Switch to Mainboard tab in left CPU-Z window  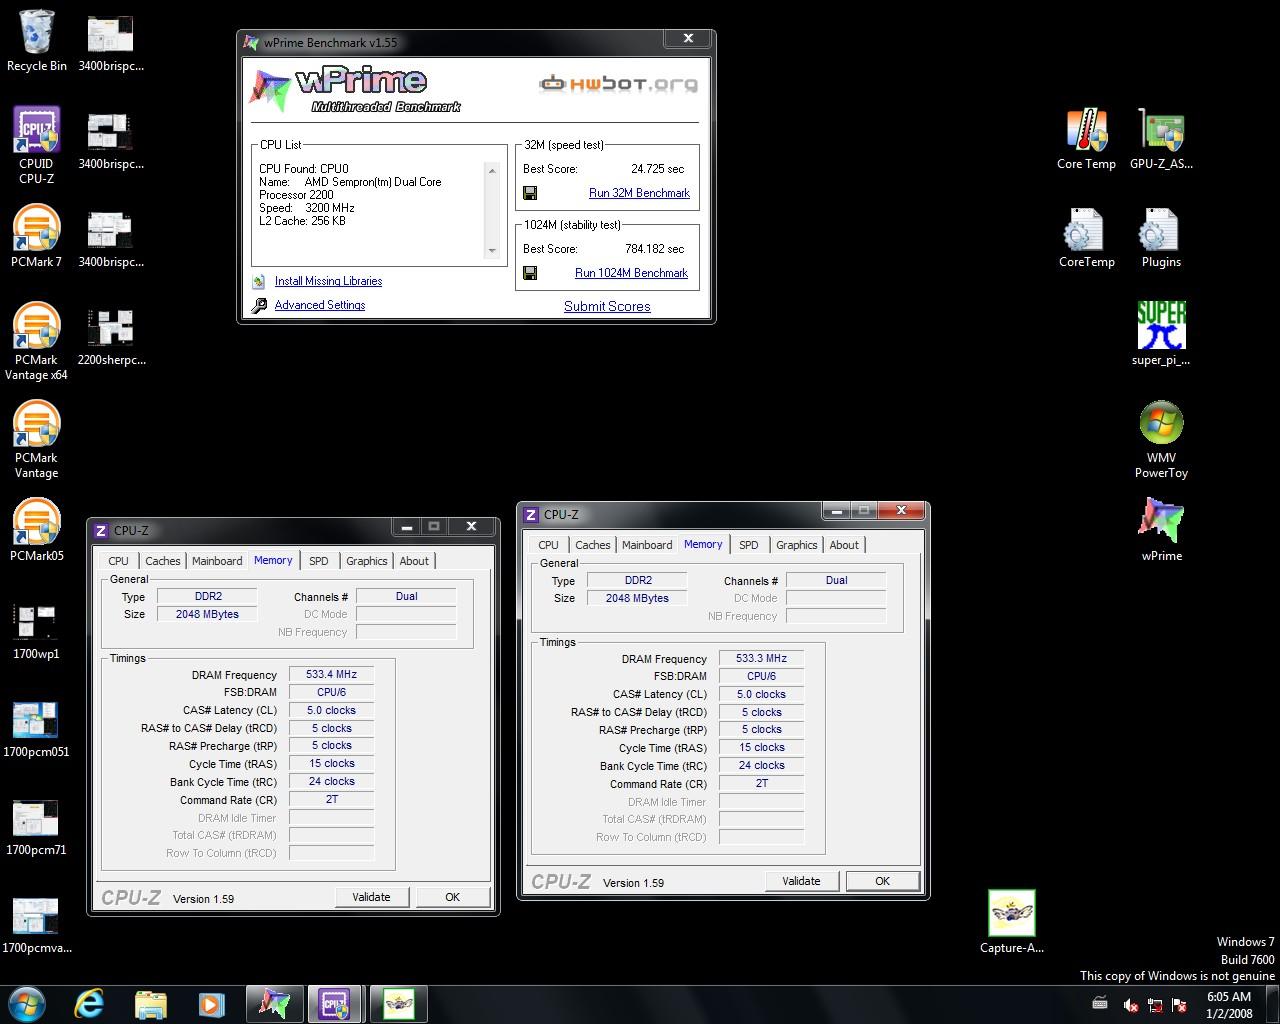217,561
